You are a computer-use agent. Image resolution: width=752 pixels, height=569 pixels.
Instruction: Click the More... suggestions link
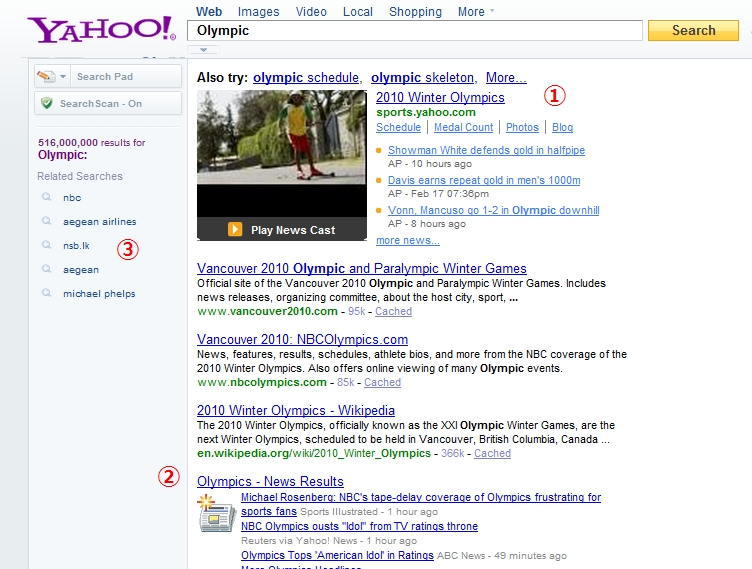coord(506,78)
